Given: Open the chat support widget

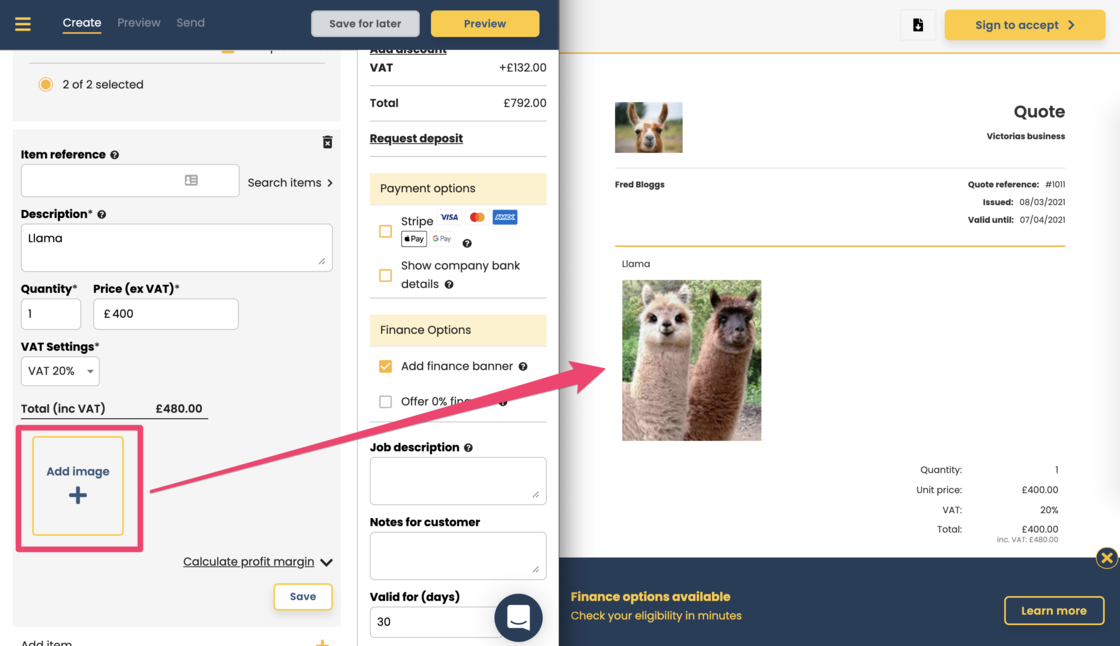Looking at the screenshot, I should tap(518, 617).
